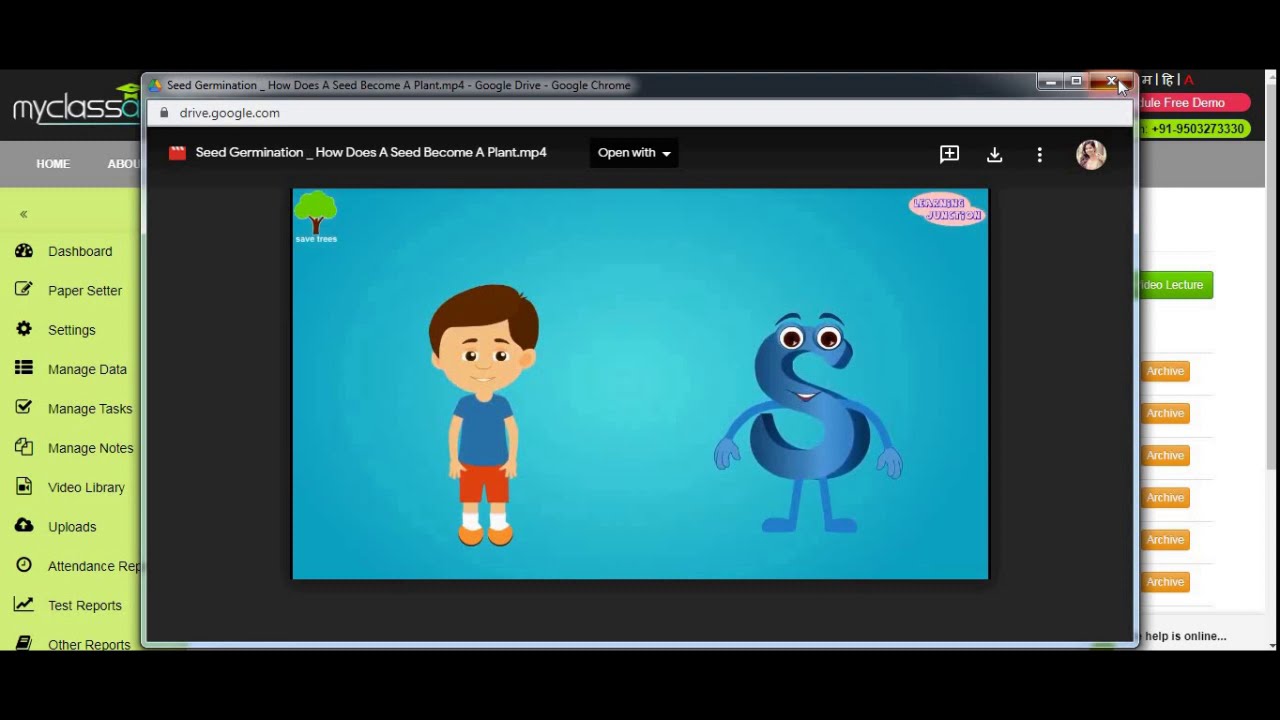Click the Google account profile avatar
The width and height of the screenshot is (1280, 720).
coord(1091,154)
